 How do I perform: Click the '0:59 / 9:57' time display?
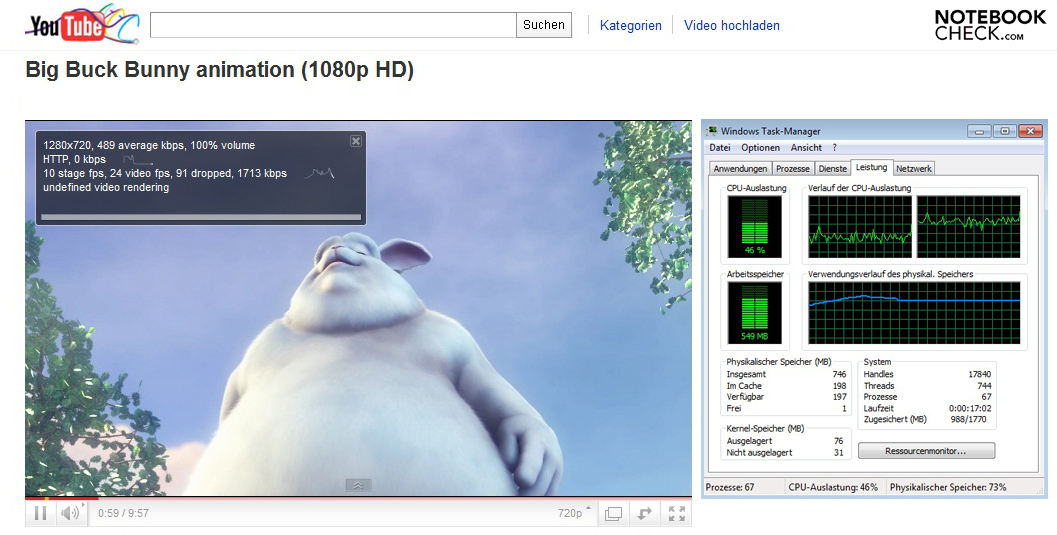tap(123, 513)
